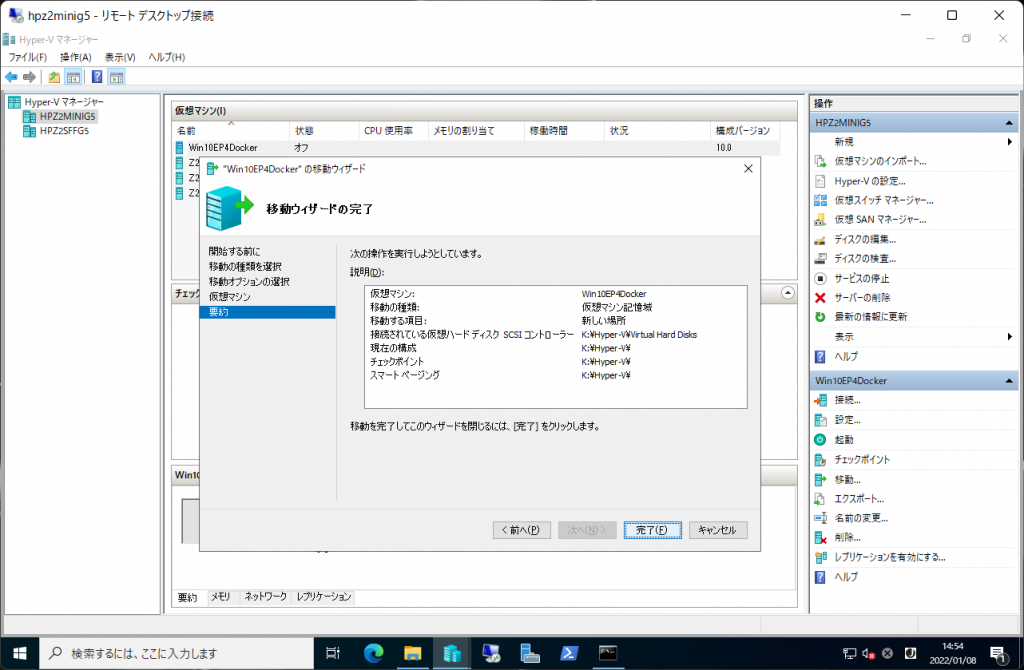This screenshot has height=670, width=1024.
Task: Click Windows Start button
Action: coord(20,653)
